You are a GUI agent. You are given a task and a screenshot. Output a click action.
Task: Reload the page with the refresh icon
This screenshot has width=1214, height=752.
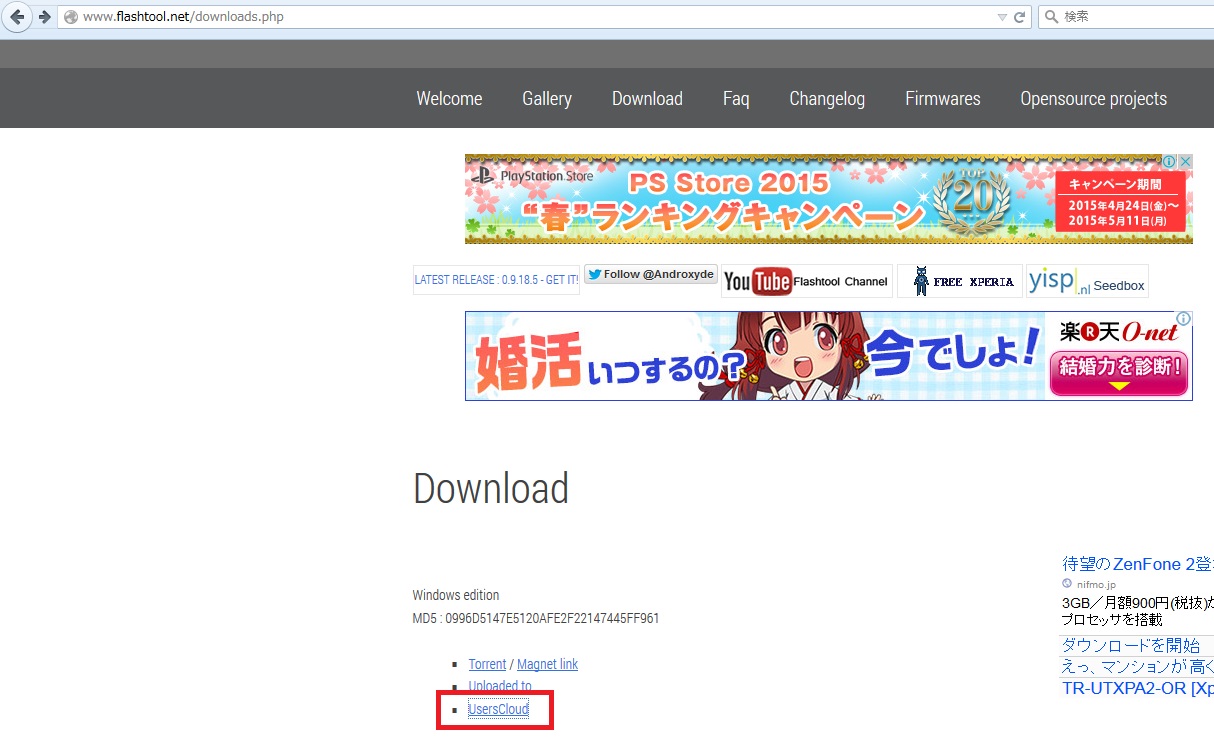pos(1020,17)
